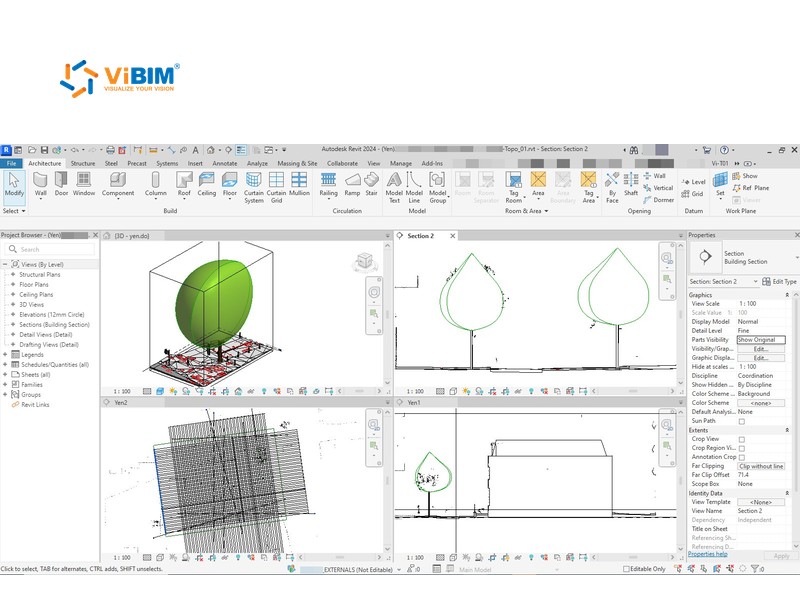This screenshot has width=800, height=600.
Task: Select the Level datum tool
Action: [x=693, y=182]
